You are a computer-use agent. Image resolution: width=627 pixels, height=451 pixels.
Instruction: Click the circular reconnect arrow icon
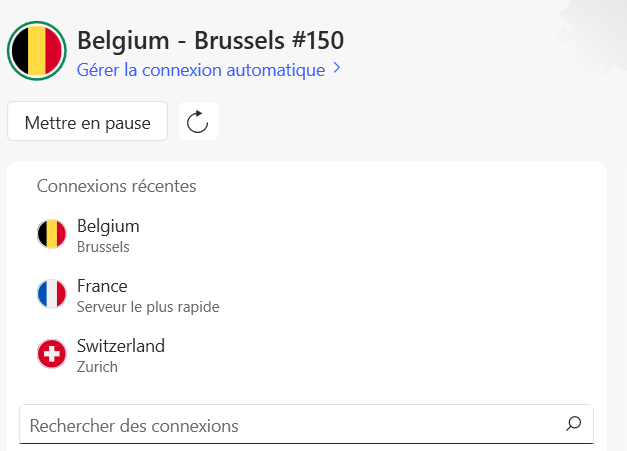click(198, 122)
